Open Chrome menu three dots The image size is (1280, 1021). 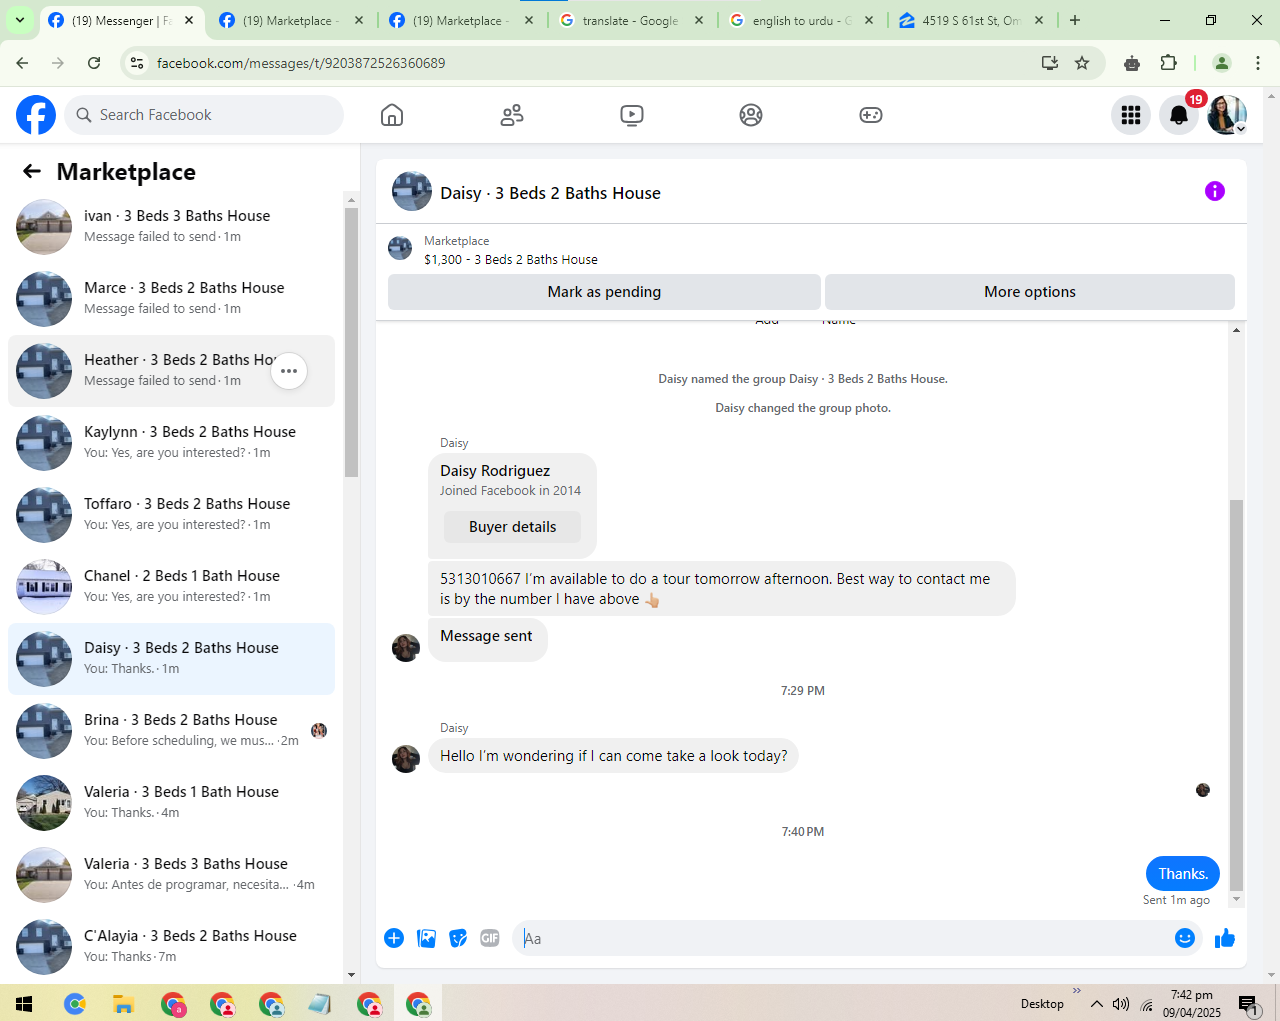click(x=1258, y=63)
